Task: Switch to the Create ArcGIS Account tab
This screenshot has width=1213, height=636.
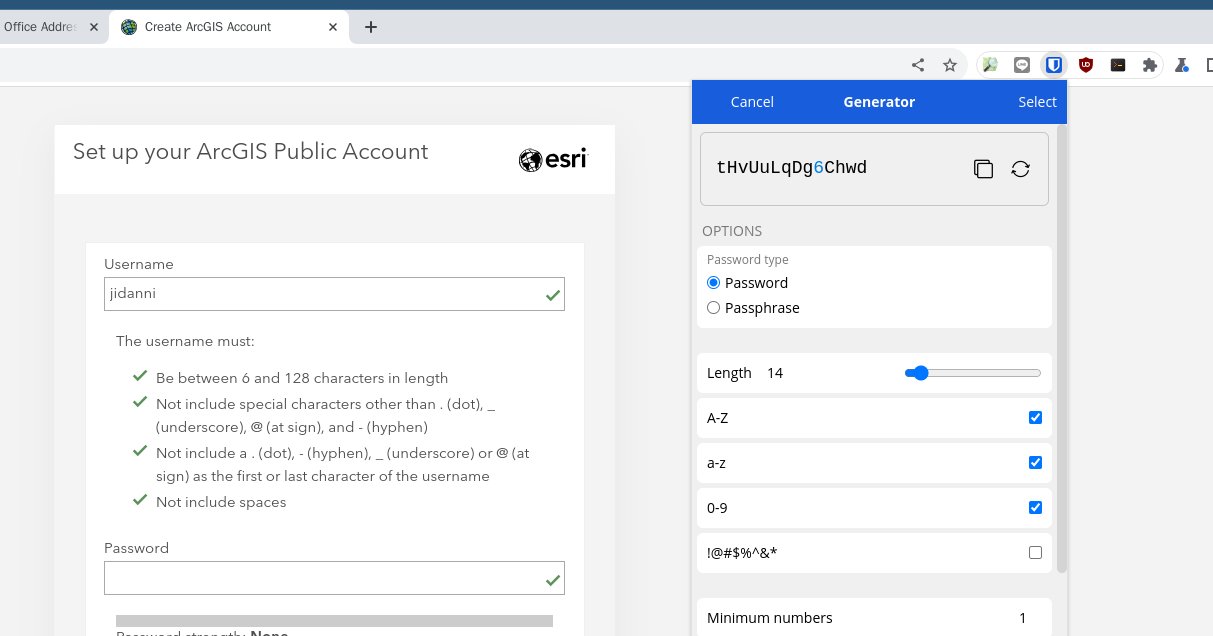Action: click(x=229, y=27)
